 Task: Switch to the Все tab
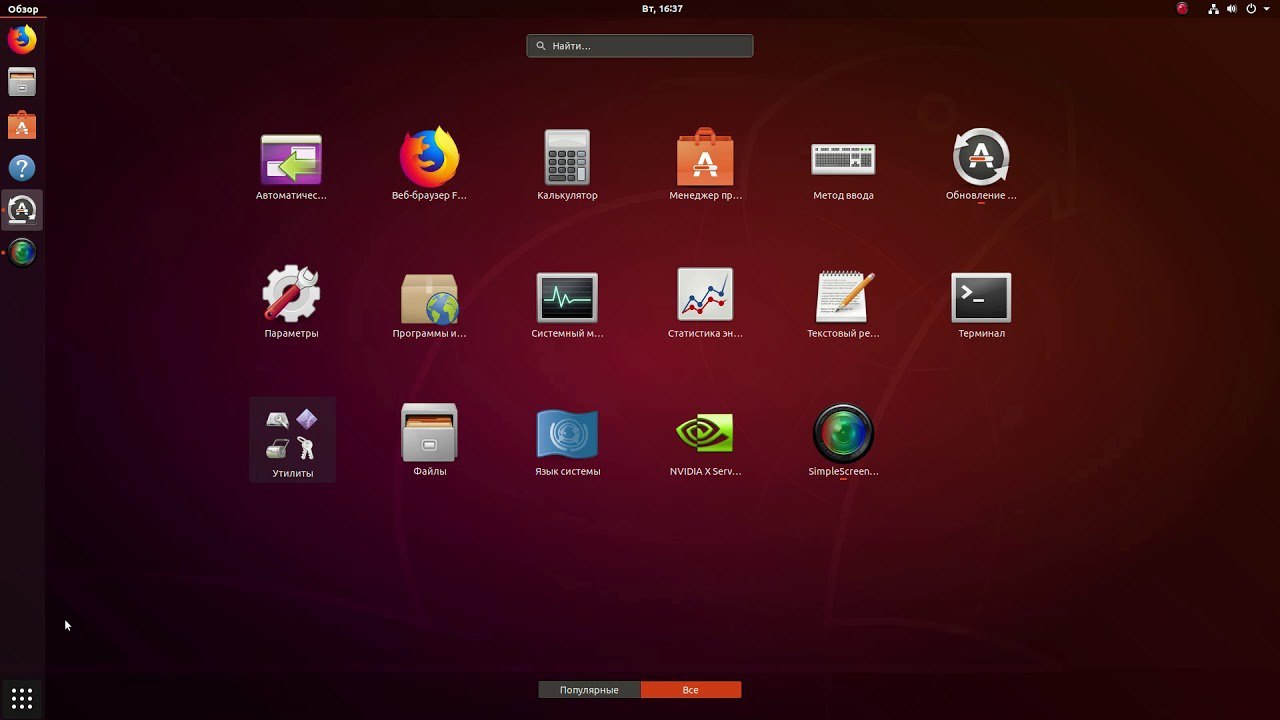point(691,690)
